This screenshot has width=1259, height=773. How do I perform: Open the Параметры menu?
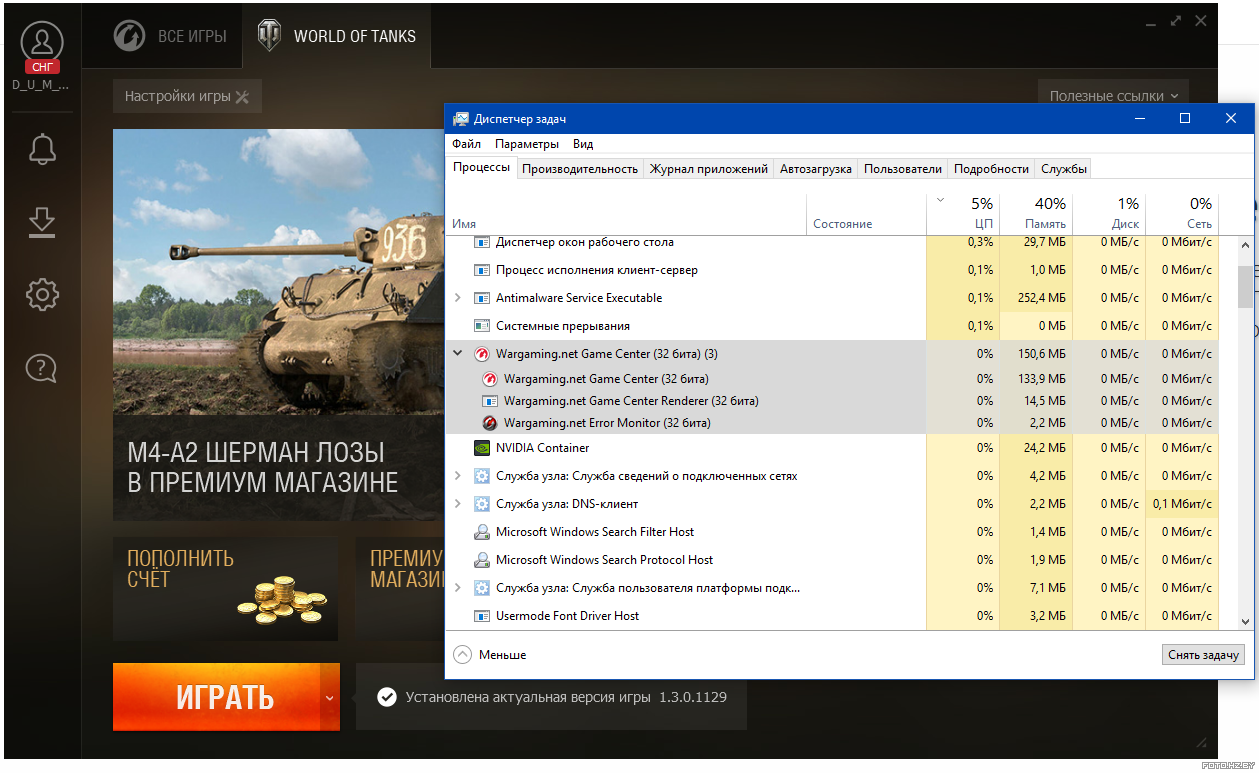pos(527,144)
